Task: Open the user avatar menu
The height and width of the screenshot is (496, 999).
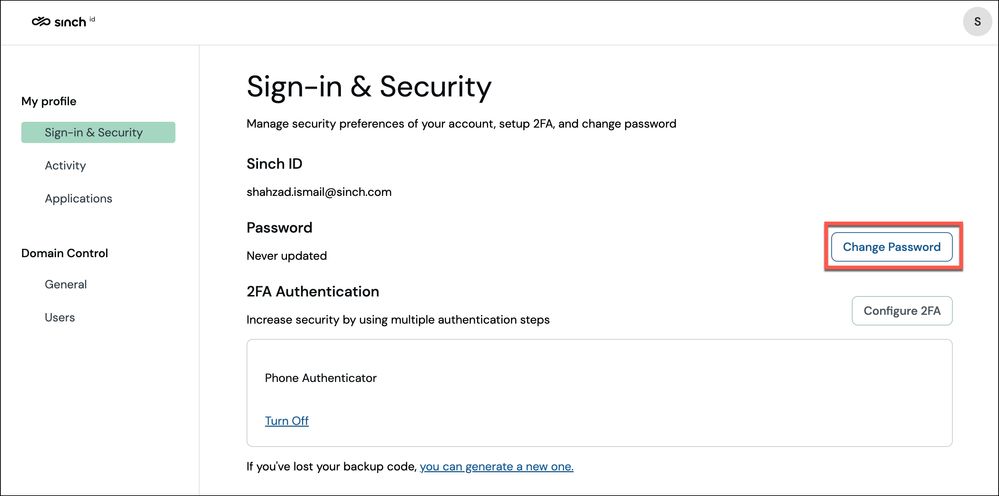Action: (x=976, y=22)
